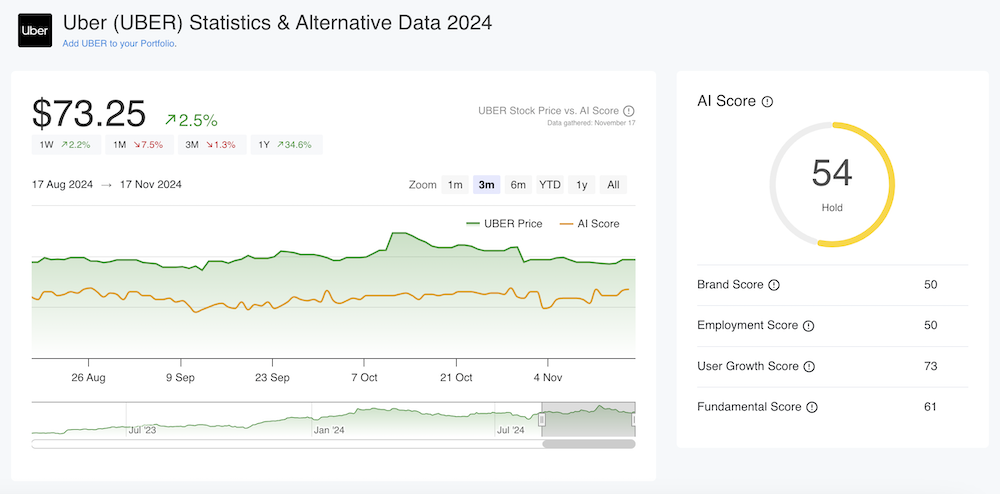The height and width of the screenshot is (494, 1000).
Task: Click info icon by UBER Stock Price vs. AI Score
Action: pos(629,111)
